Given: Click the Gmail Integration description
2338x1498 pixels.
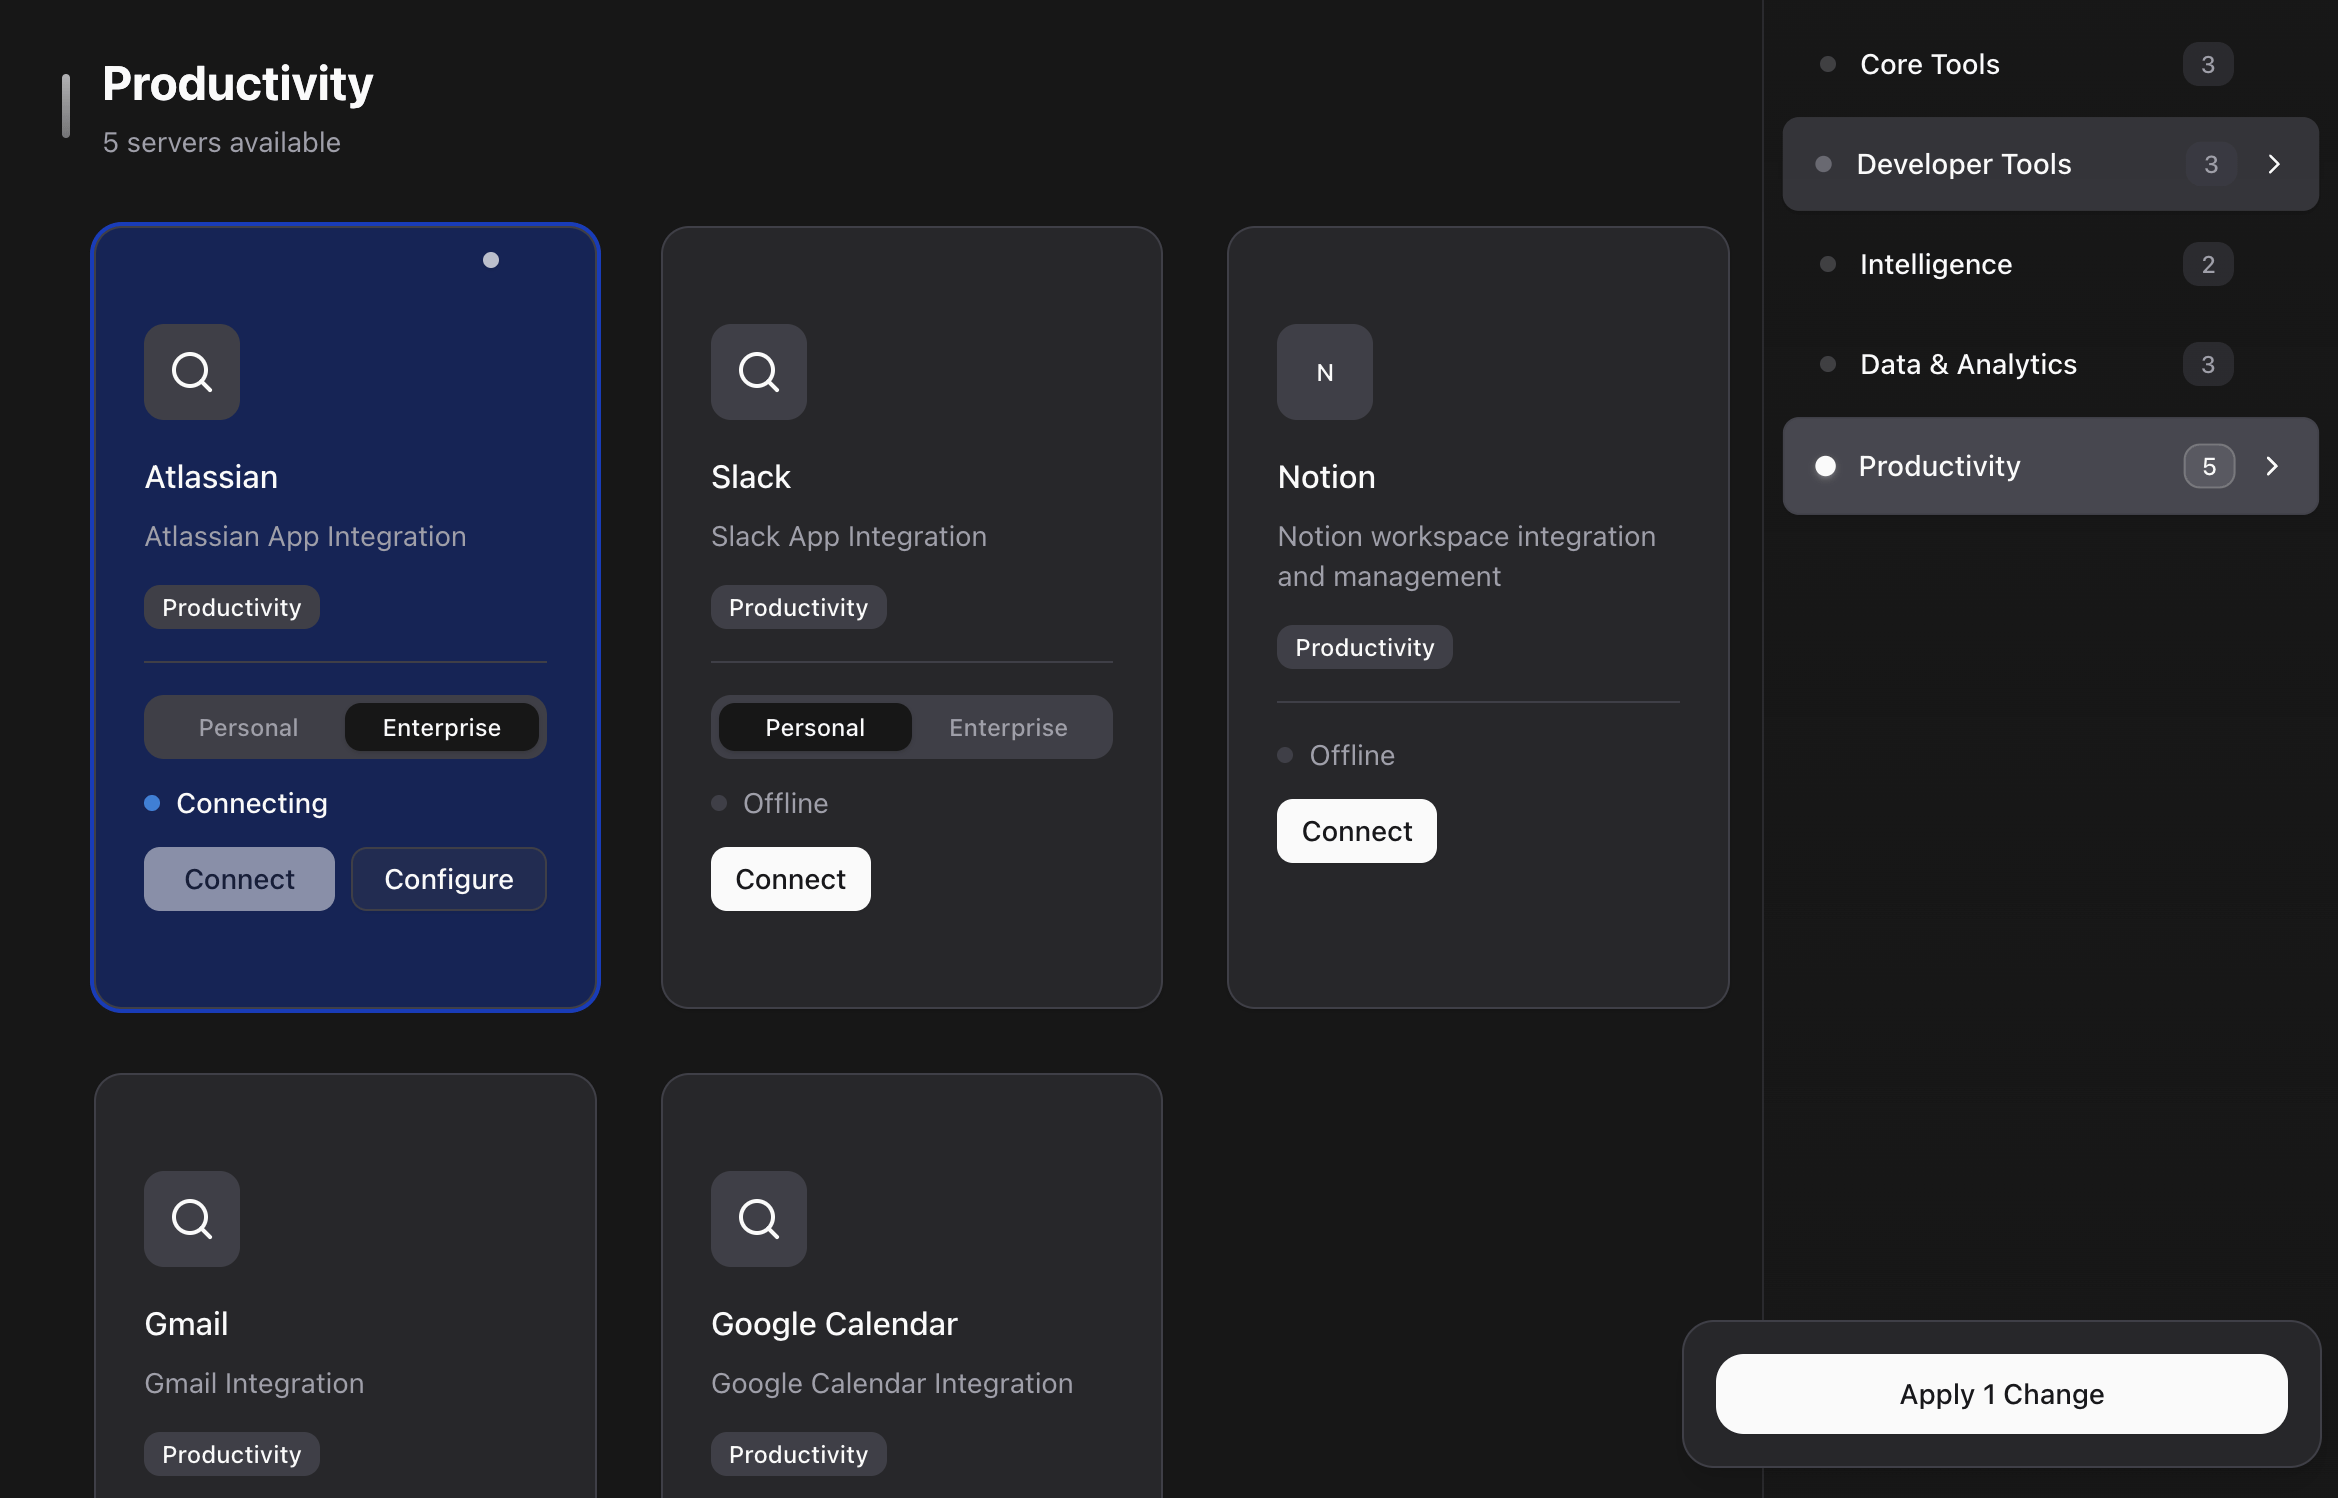Looking at the screenshot, I should pos(254,1383).
